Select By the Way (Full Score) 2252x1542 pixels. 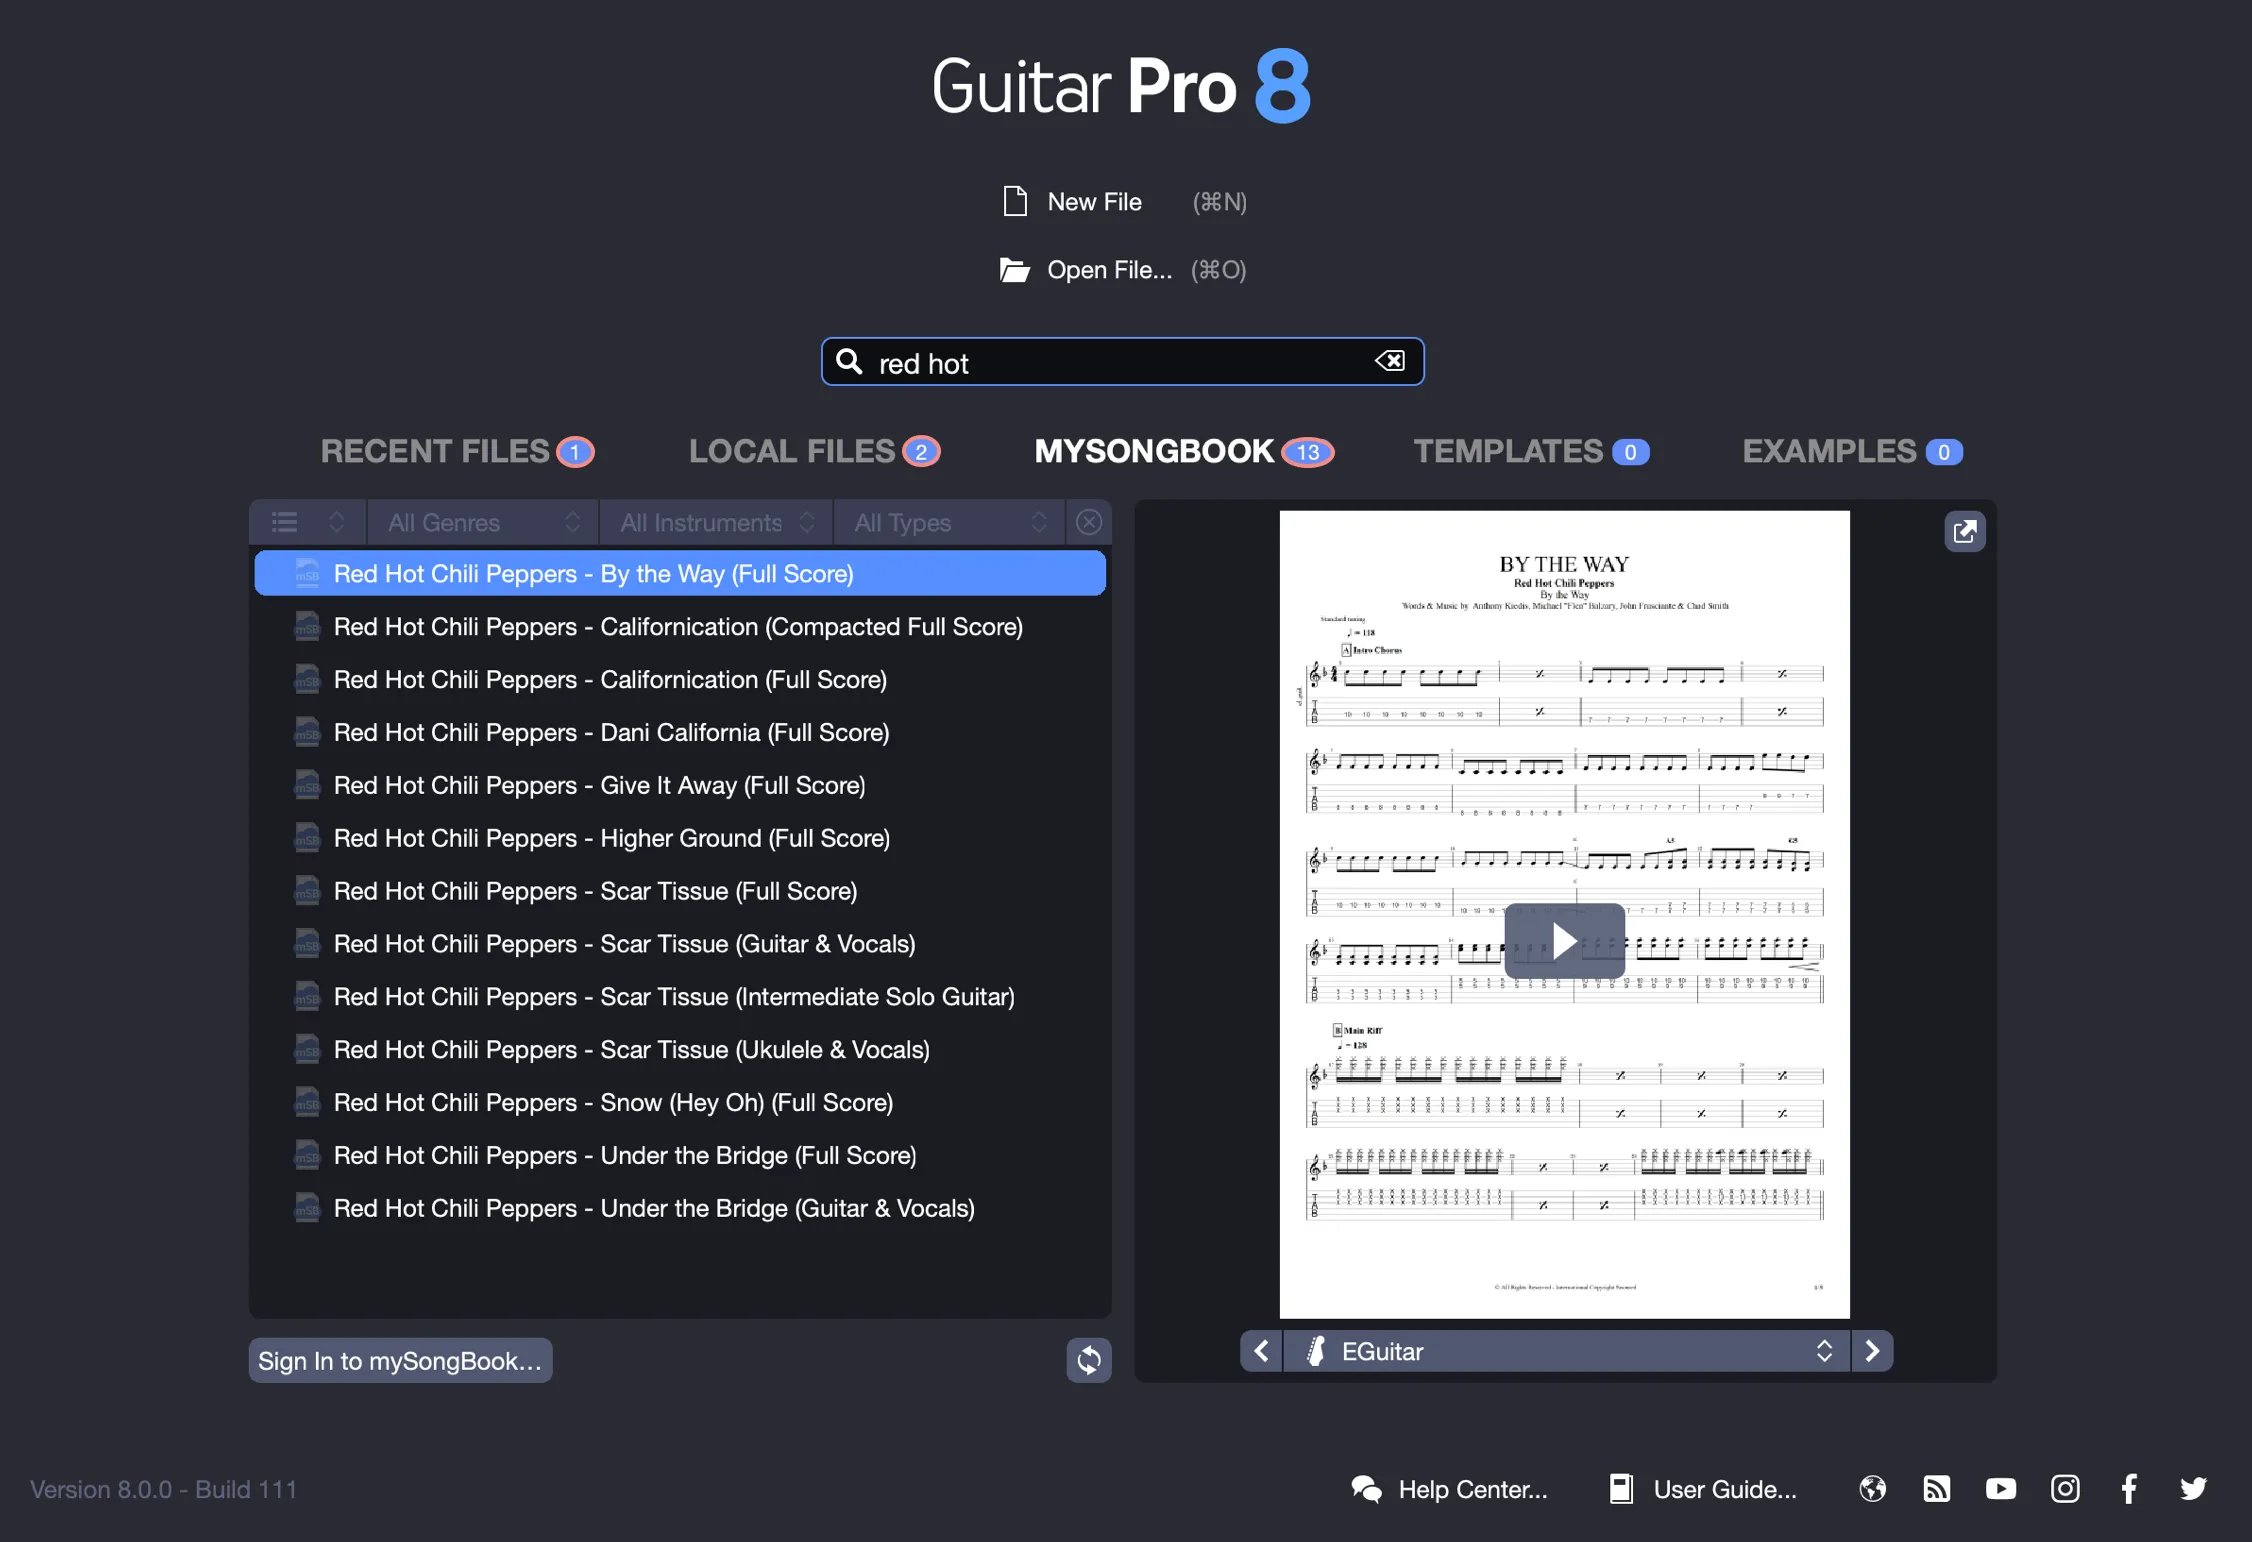tap(680, 574)
